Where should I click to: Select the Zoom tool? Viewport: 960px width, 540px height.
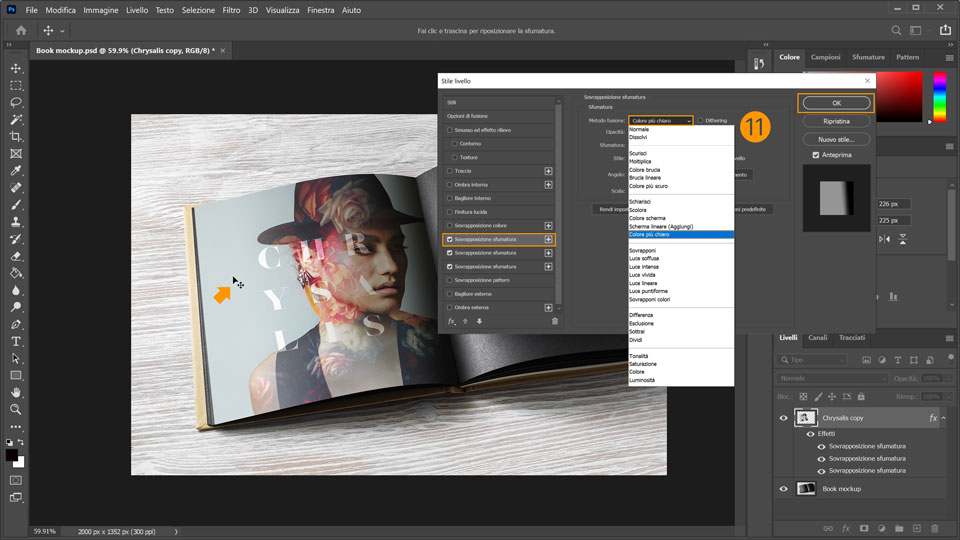tap(16, 409)
